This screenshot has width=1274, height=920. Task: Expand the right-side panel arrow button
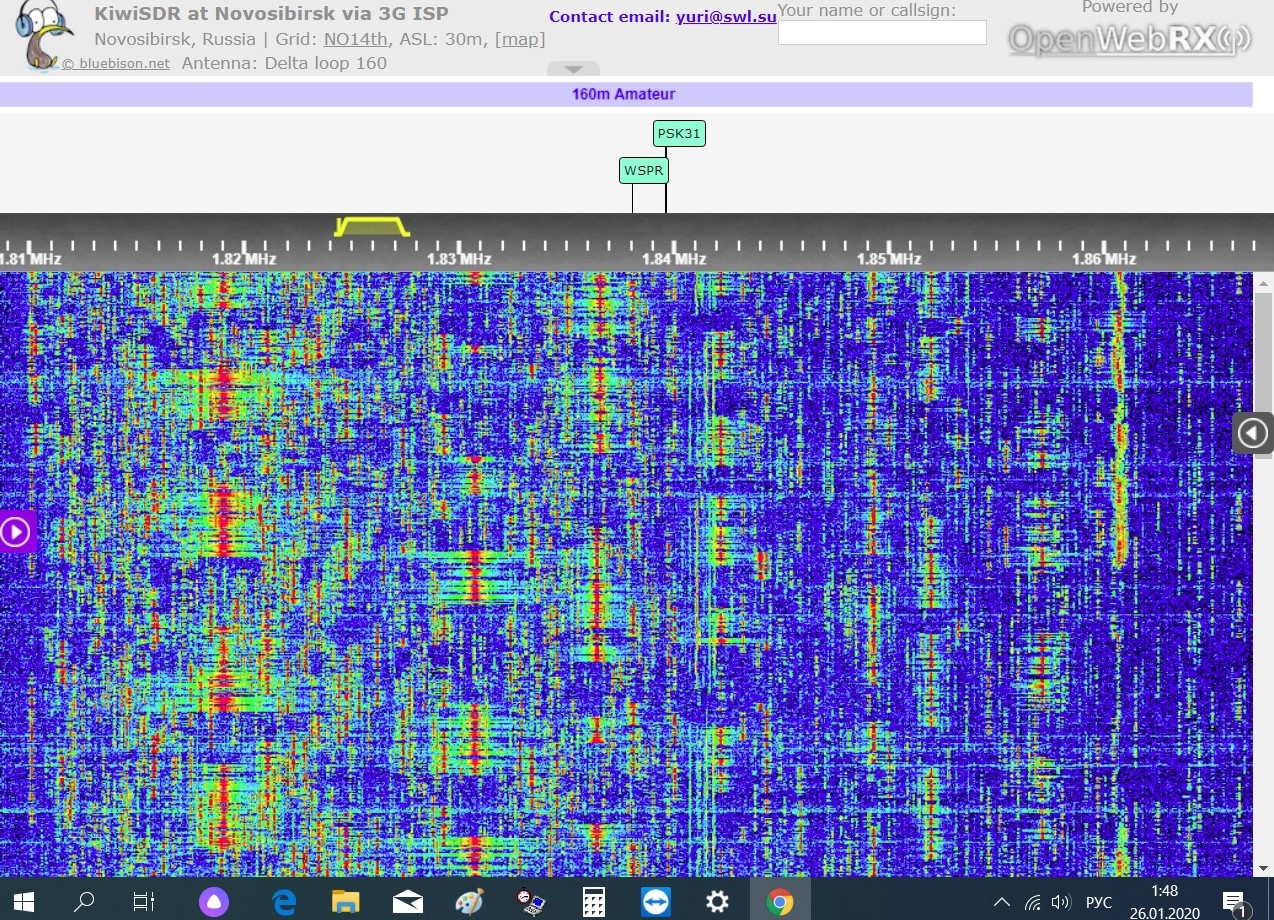tap(1252, 433)
